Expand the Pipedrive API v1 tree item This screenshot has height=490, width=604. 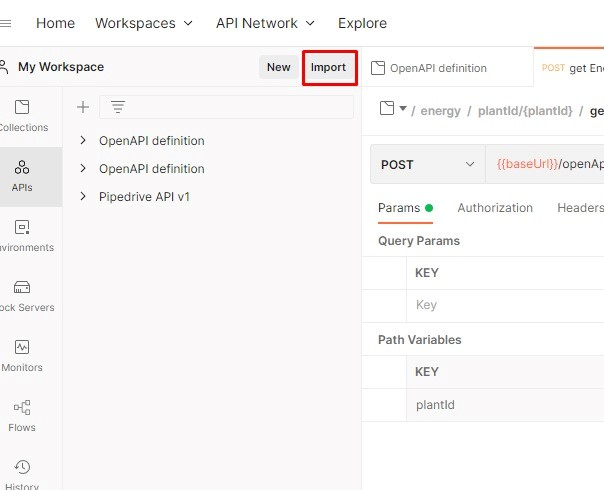pos(83,197)
